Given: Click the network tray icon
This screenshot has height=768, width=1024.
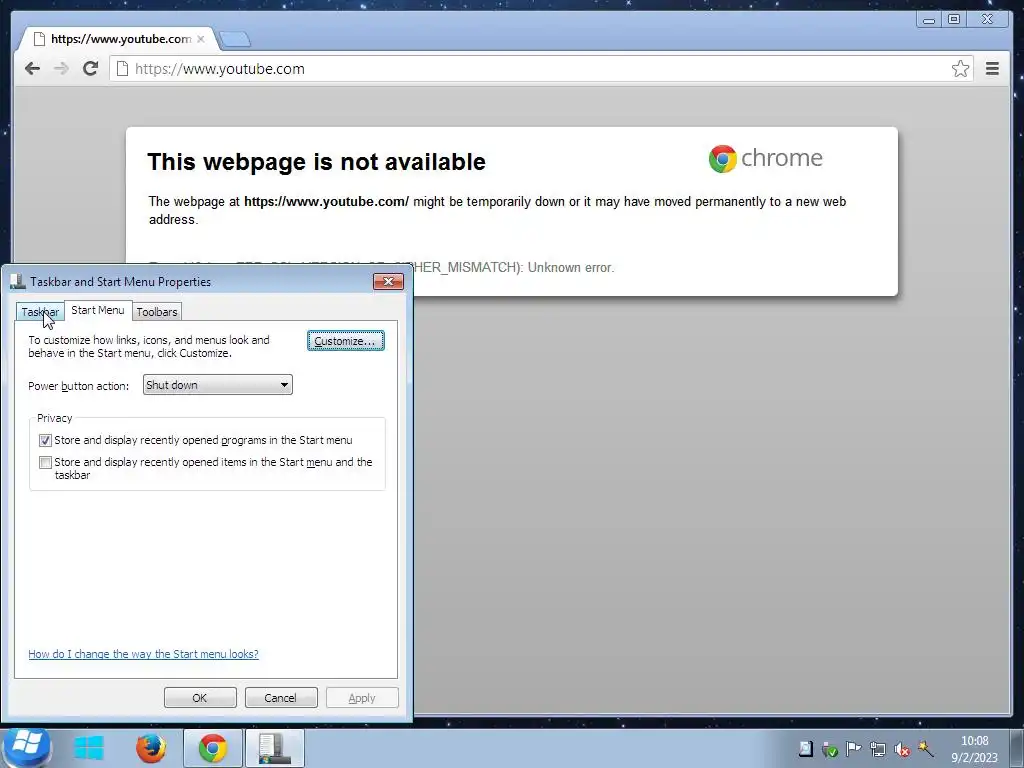Looking at the screenshot, I should 878,749.
